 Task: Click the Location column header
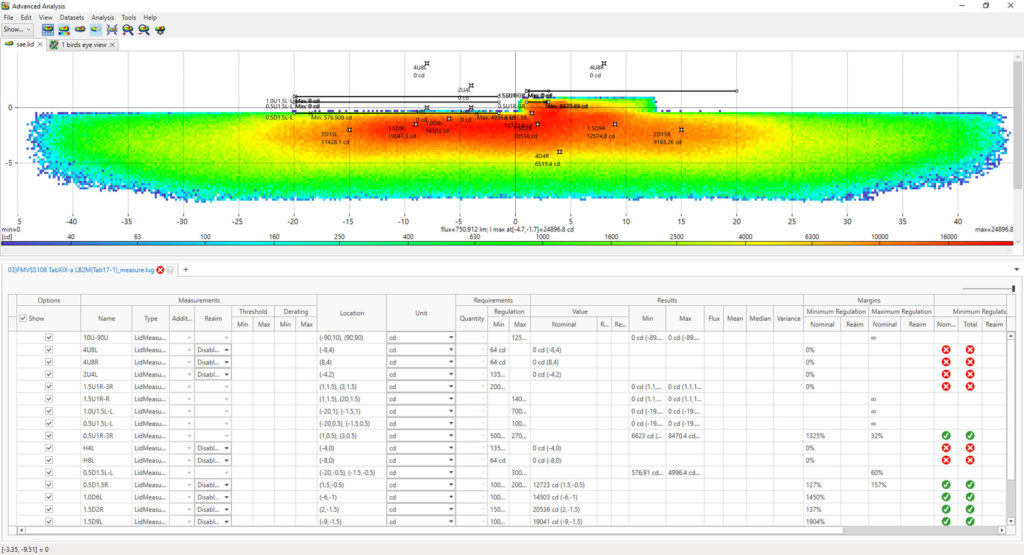click(351, 313)
